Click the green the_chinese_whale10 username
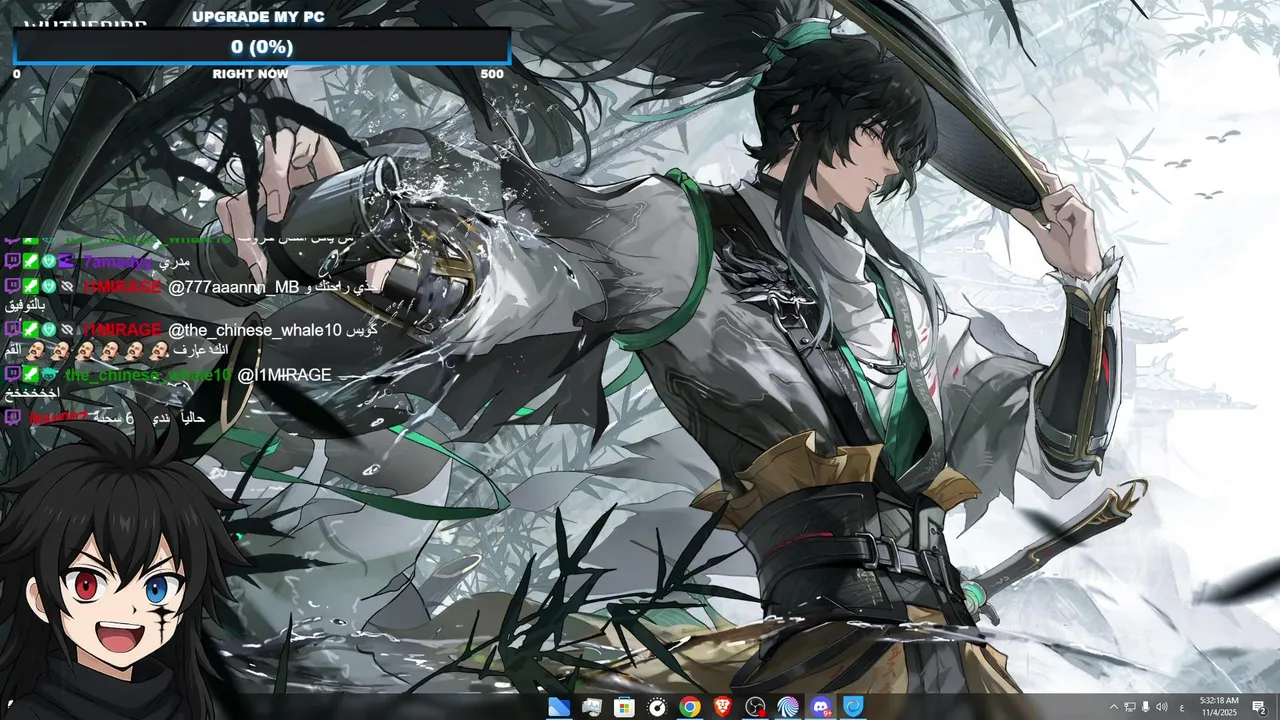This screenshot has width=1280, height=720. pos(148,375)
